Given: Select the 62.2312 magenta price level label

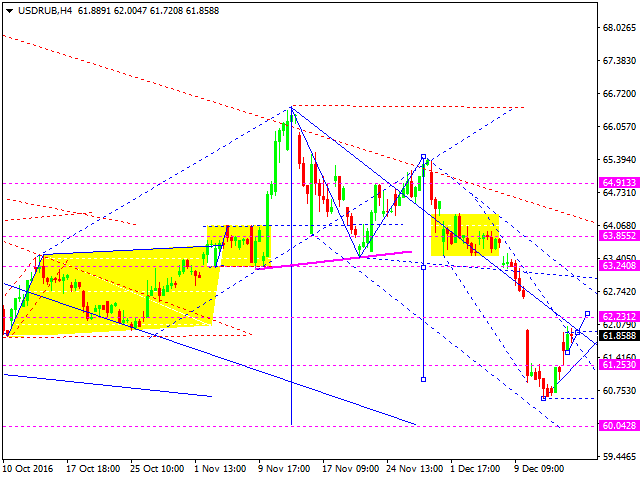Looking at the screenshot, I should click(619, 316).
